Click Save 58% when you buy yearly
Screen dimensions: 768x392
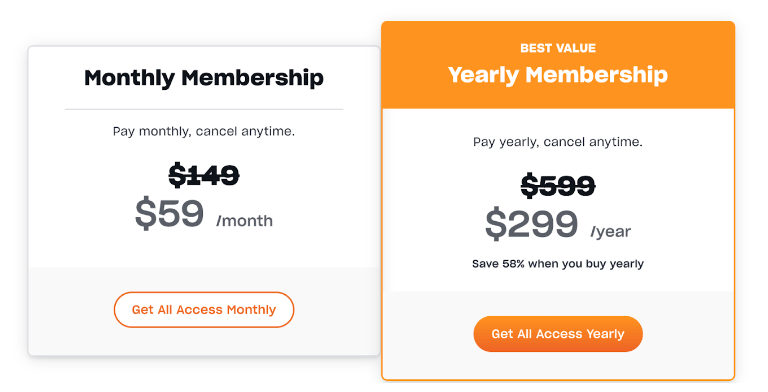[558, 264]
